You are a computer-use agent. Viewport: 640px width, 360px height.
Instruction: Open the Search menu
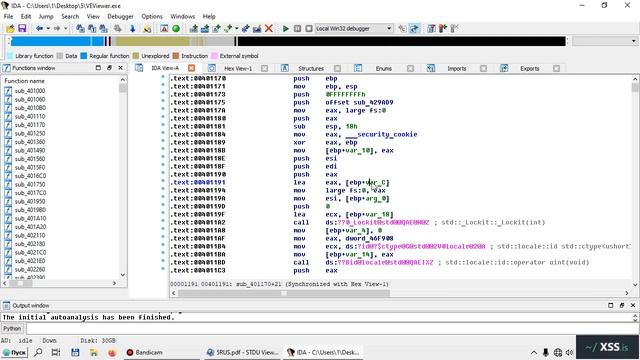(70, 16)
